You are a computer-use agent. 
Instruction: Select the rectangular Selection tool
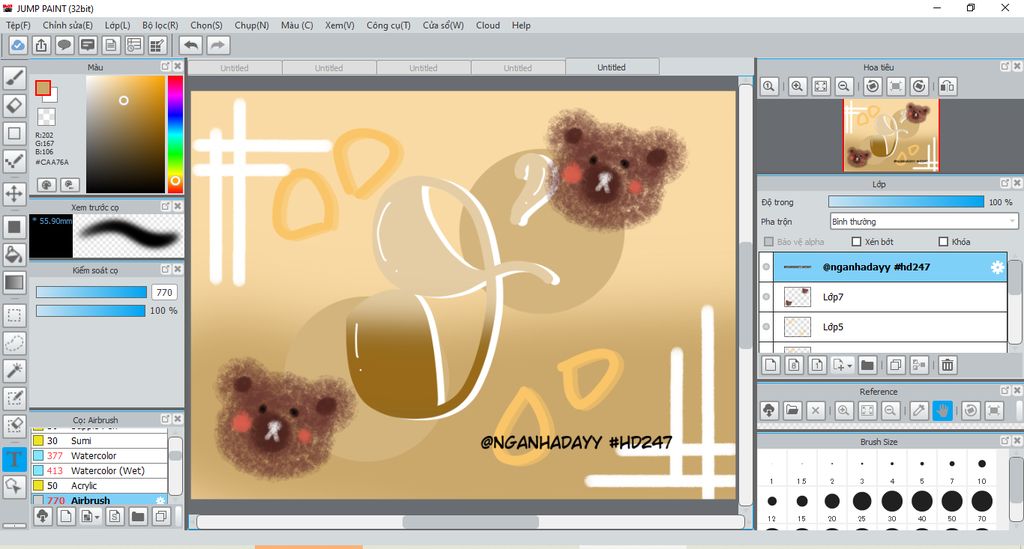tap(14, 315)
